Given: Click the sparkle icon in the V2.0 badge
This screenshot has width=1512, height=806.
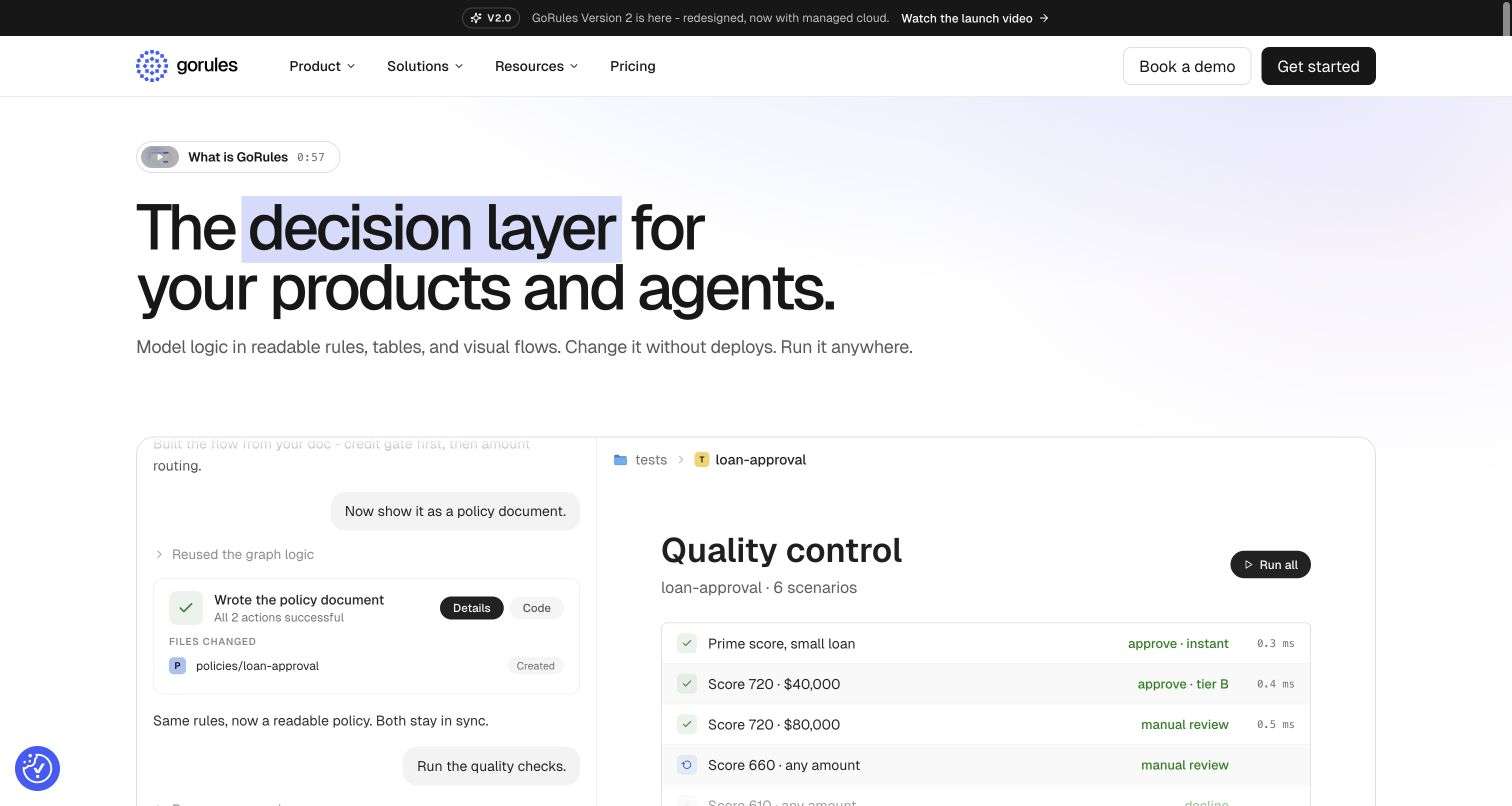Looking at the screenshot, I should pos(476,18).
